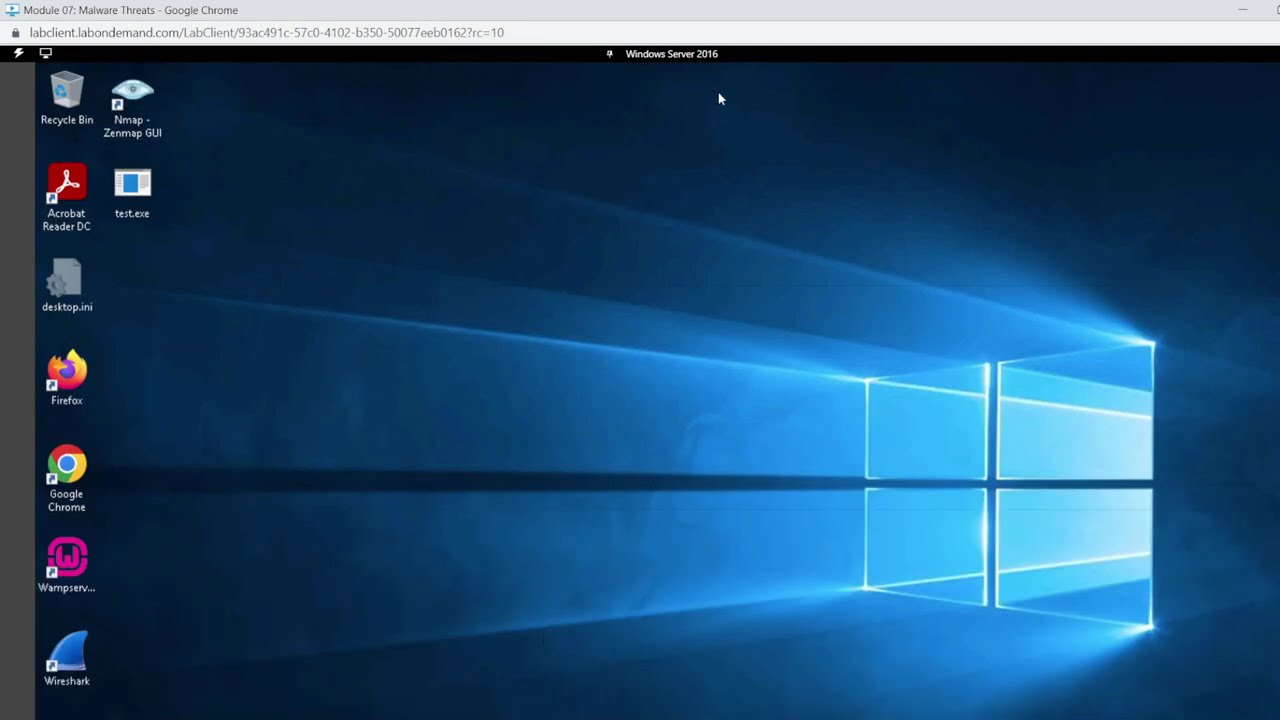
Task: Select the Wampserver desktop shortcut
Action: [67, 566]
